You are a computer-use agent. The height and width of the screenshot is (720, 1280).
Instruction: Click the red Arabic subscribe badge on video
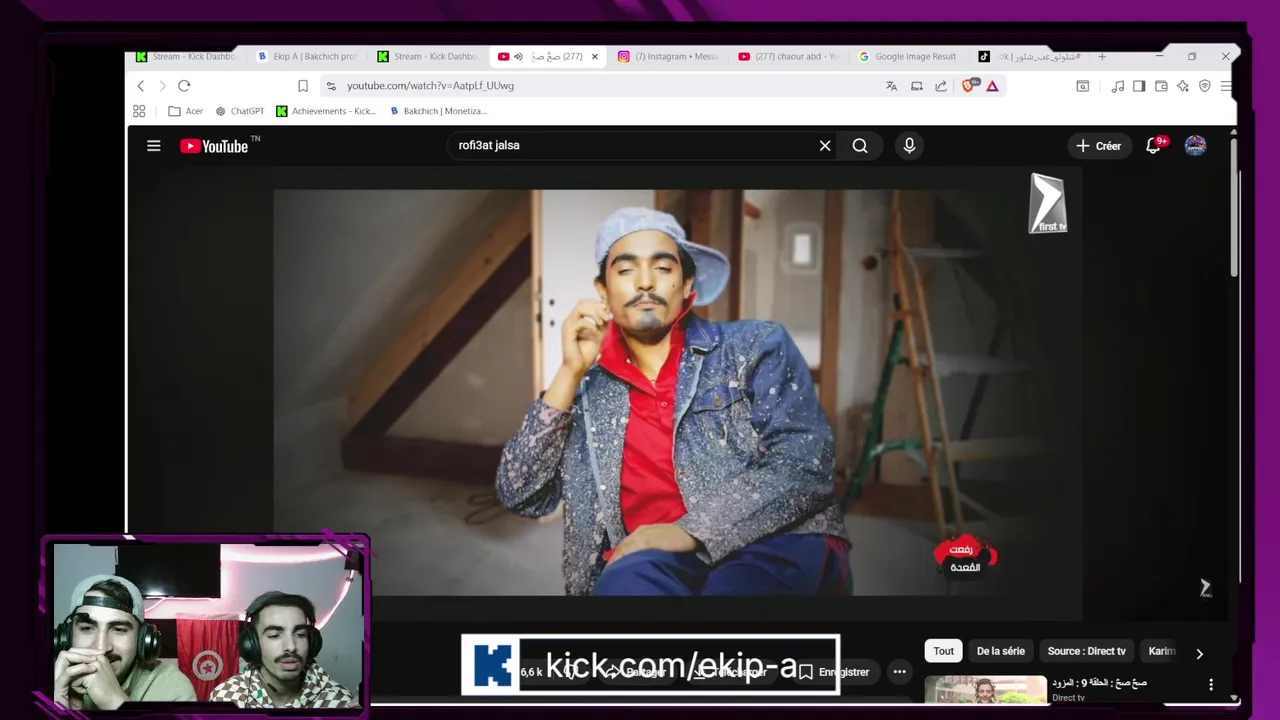(x=965, y=557)
